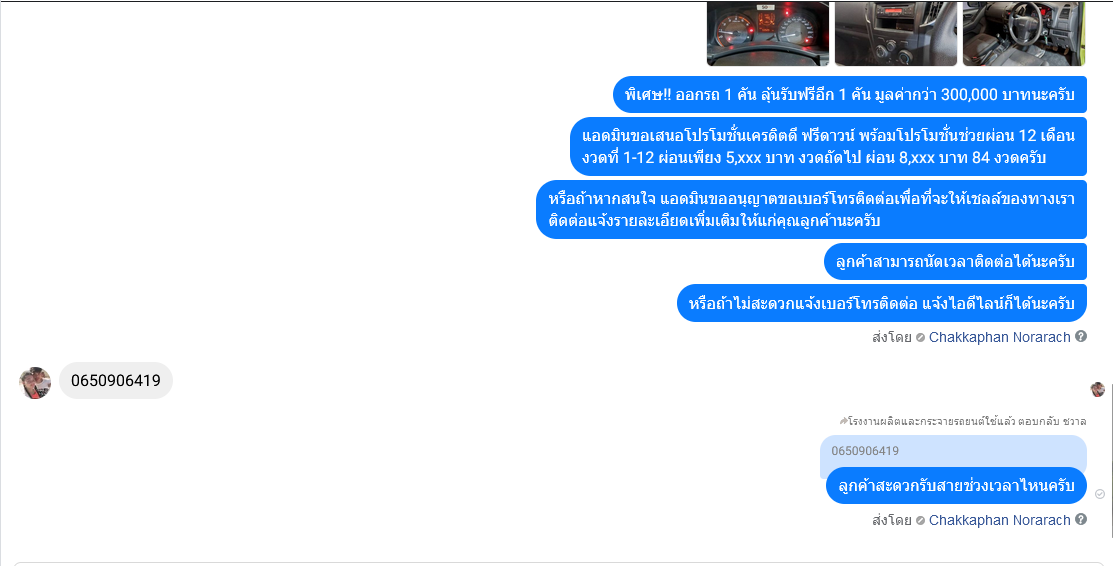Viewport: 1113px width, 566px height.
Task: Select the message mentioning 300,000 บาท
Action: pyautogui.click(x=850, y=94)
